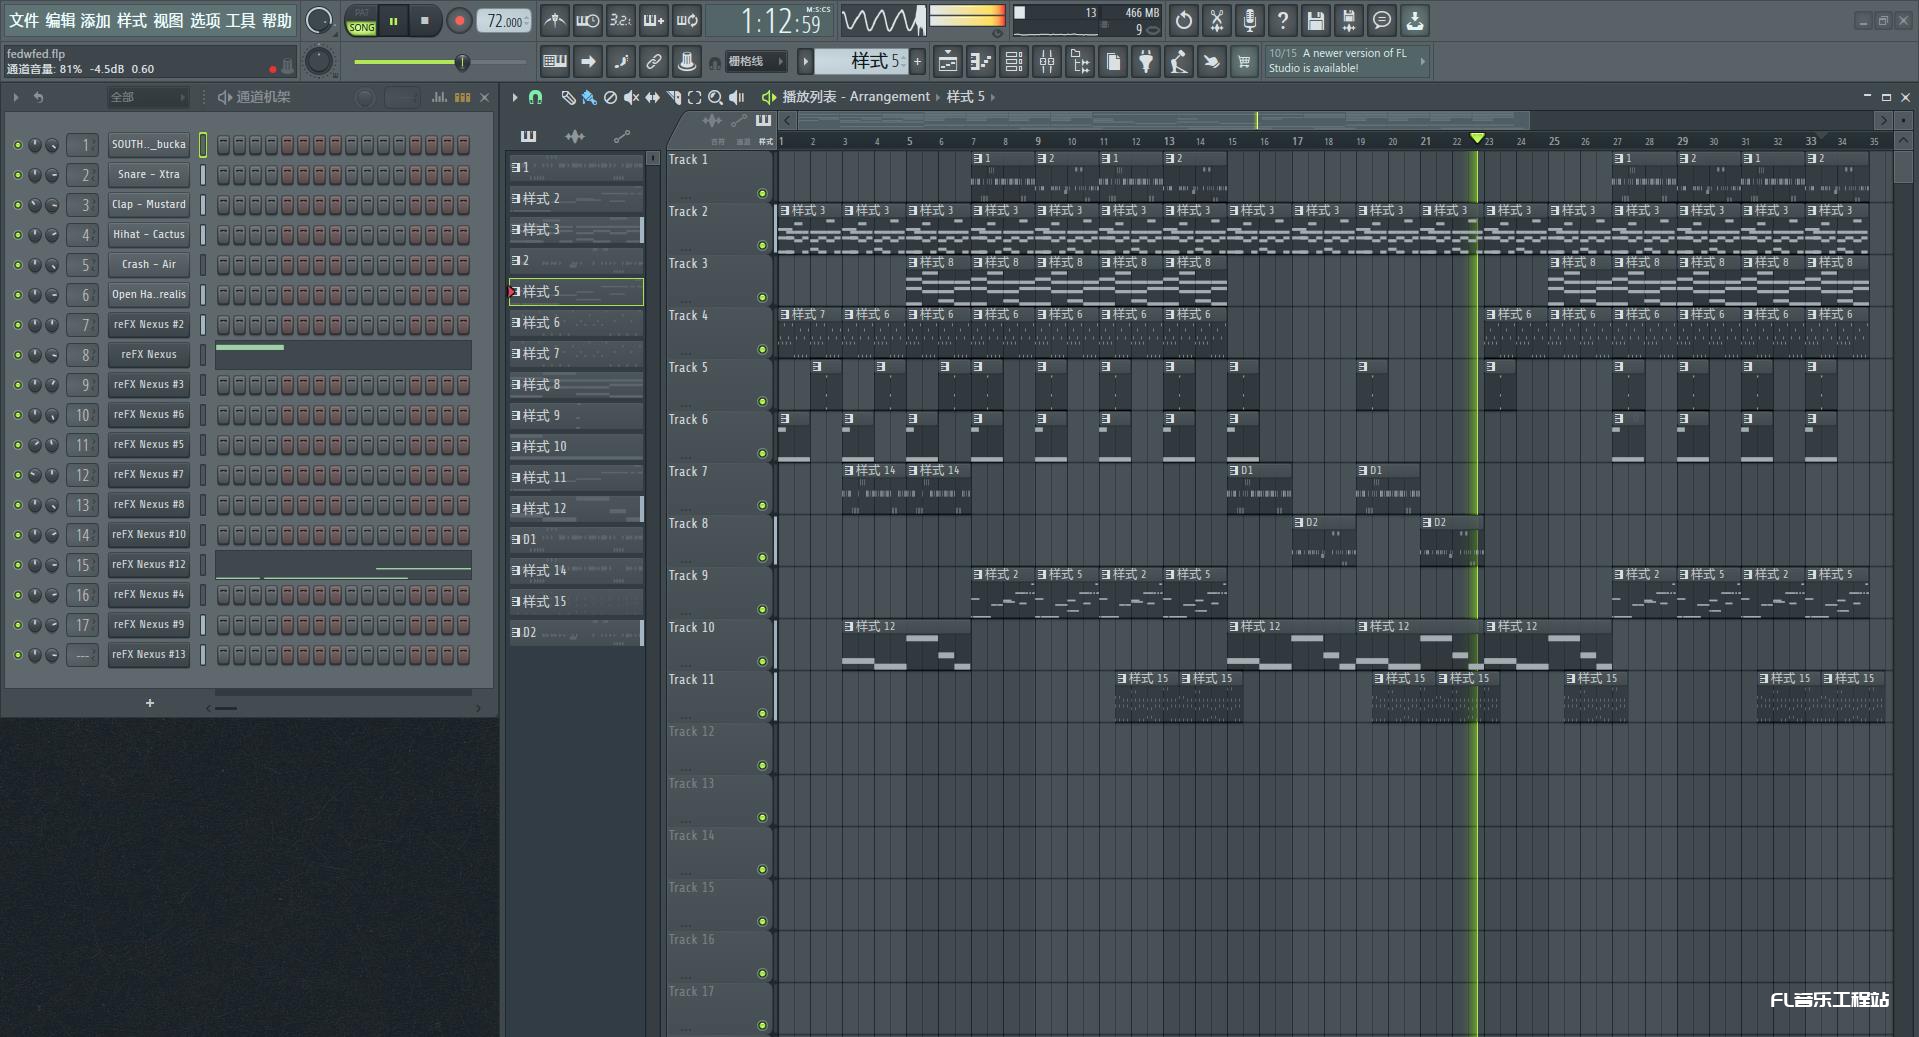Save the project with the disk icon

click(1316, 20)
